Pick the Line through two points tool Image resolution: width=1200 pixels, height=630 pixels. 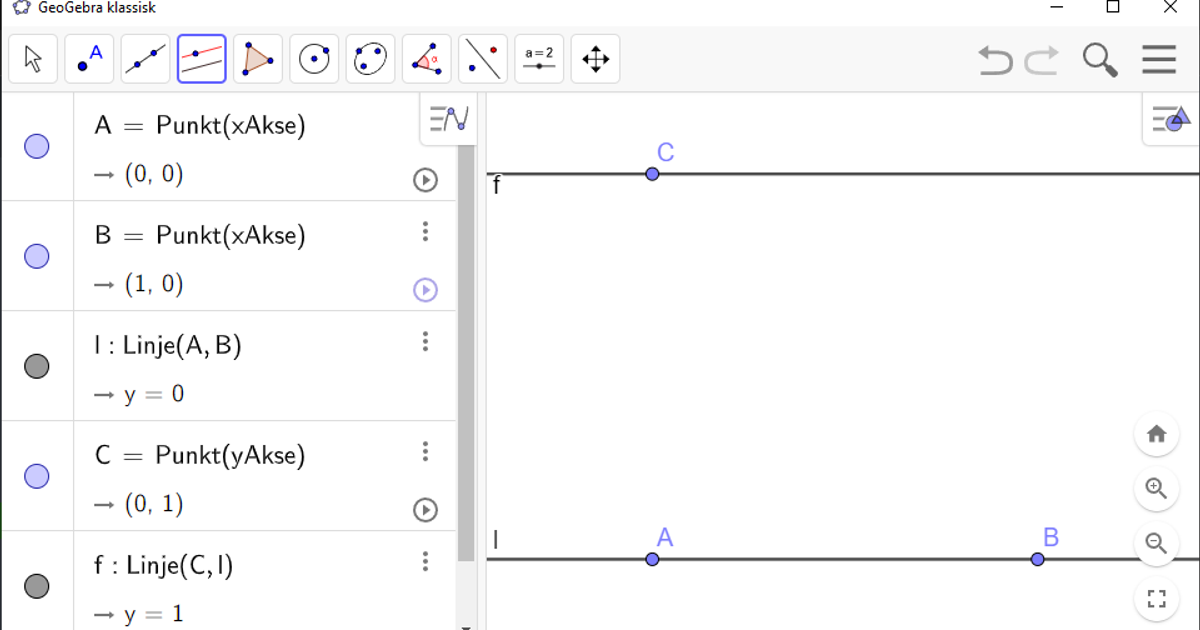coord(144,59)
